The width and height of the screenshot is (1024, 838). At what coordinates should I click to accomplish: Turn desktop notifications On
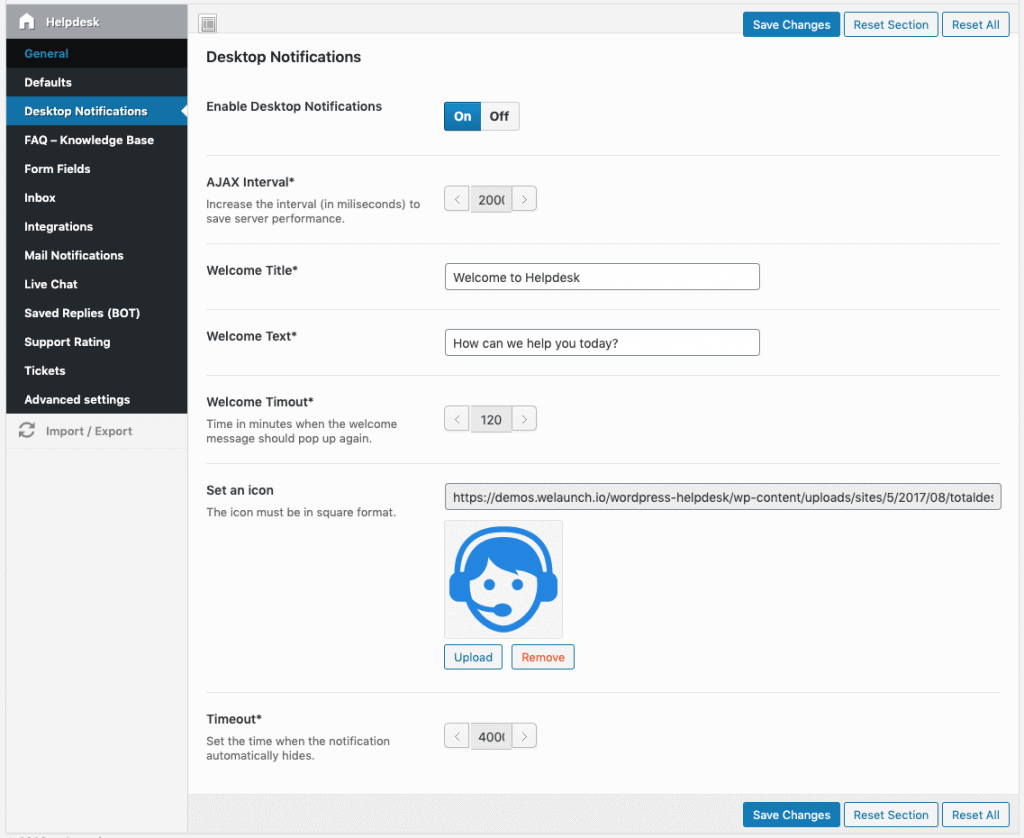tap(462, 116)
